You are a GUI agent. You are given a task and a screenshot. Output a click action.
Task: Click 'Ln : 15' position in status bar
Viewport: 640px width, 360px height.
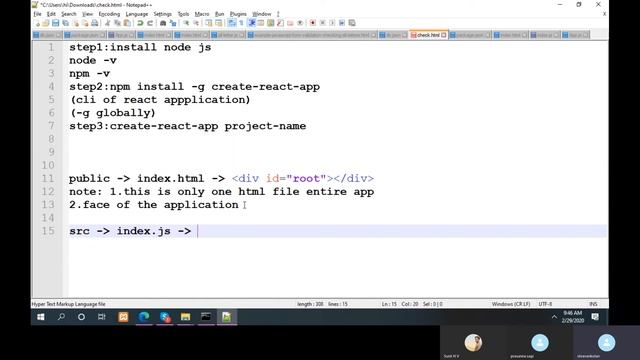click(389, 304)
